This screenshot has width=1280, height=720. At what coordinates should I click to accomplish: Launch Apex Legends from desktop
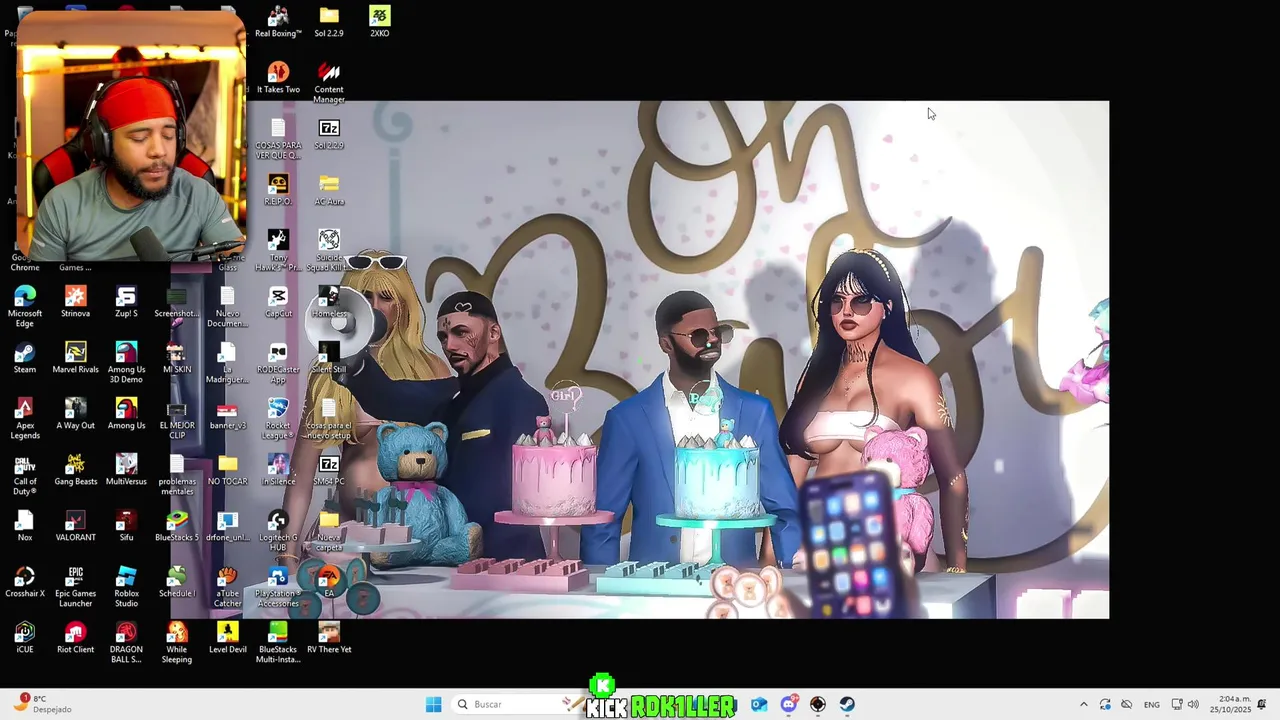pyautogui.click(x=25, y=418)
